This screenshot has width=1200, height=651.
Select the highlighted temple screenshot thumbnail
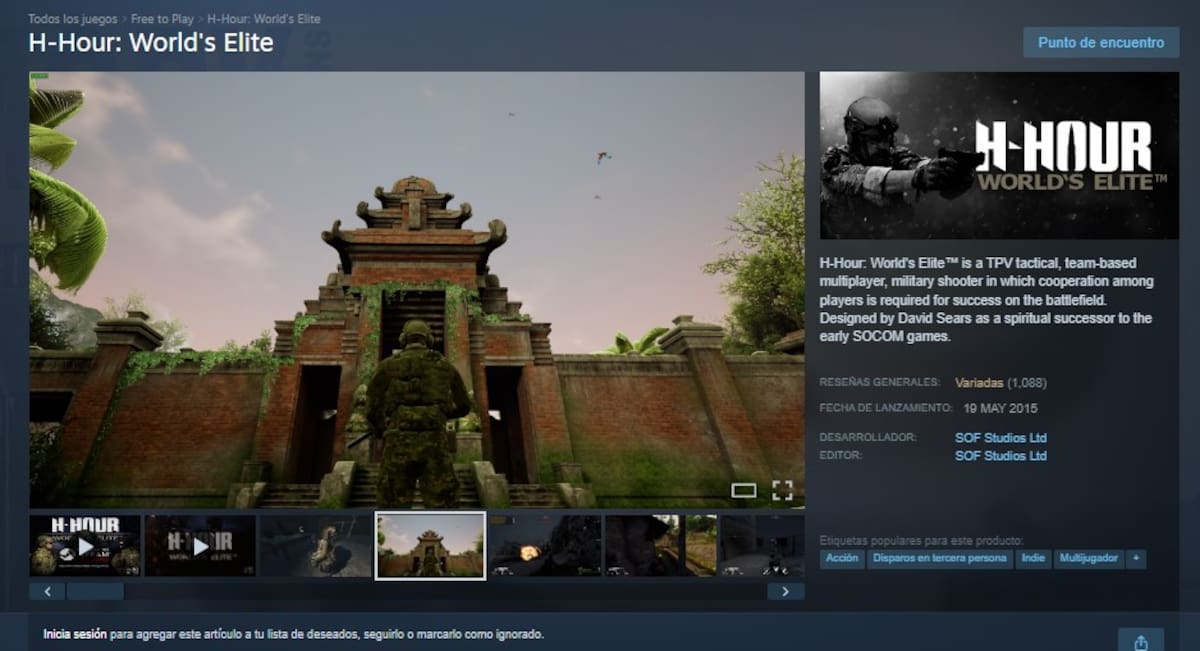[431, 546]
